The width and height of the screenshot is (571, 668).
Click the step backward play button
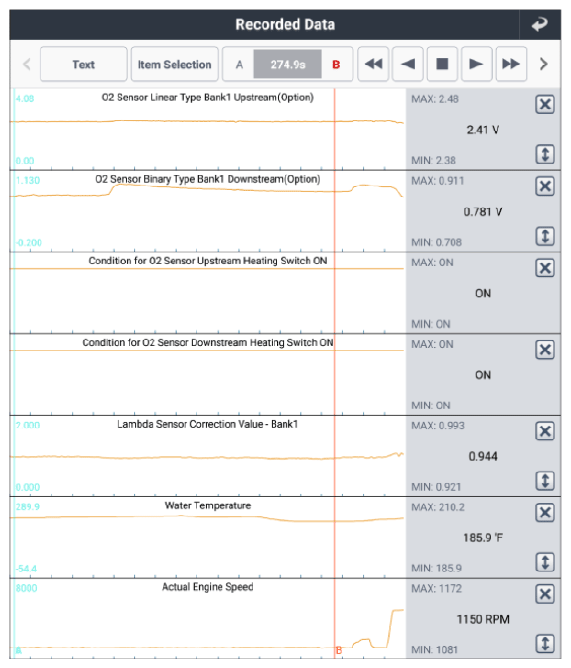click(x=408, y=64)
